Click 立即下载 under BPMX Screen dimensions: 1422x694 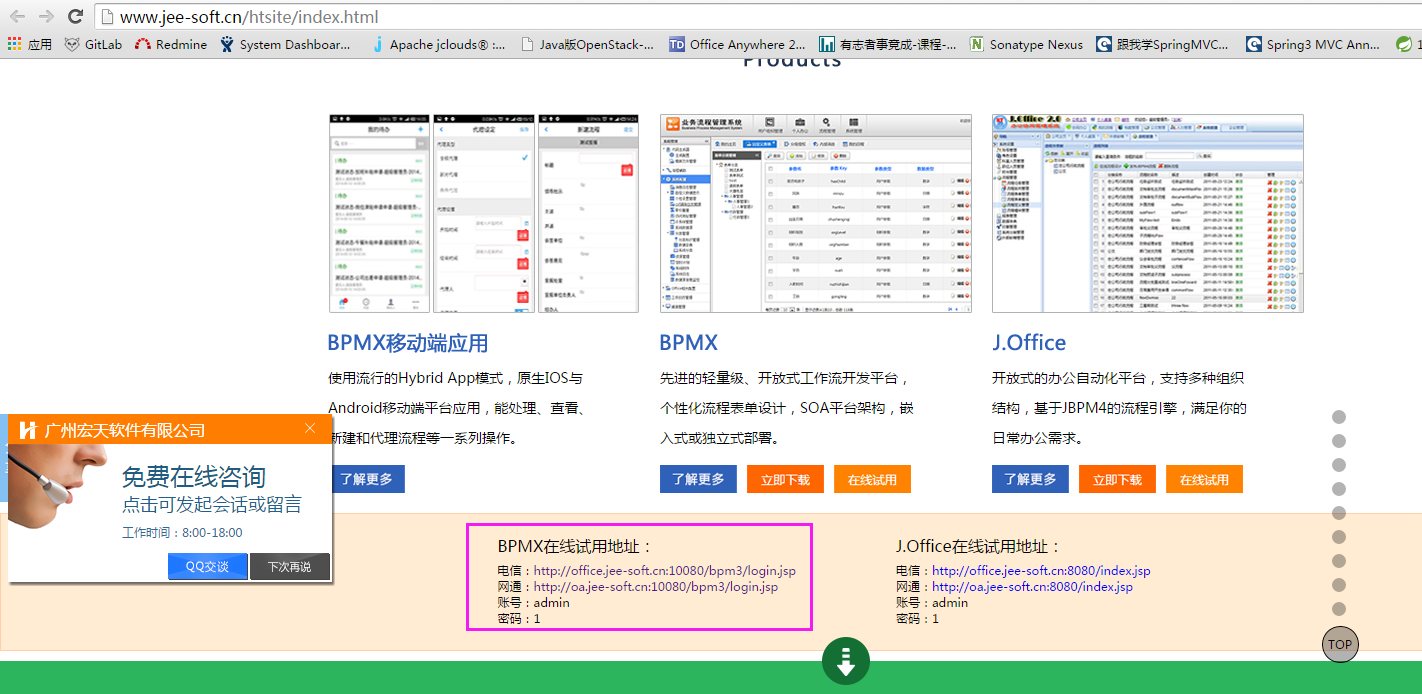coord(785,479)
